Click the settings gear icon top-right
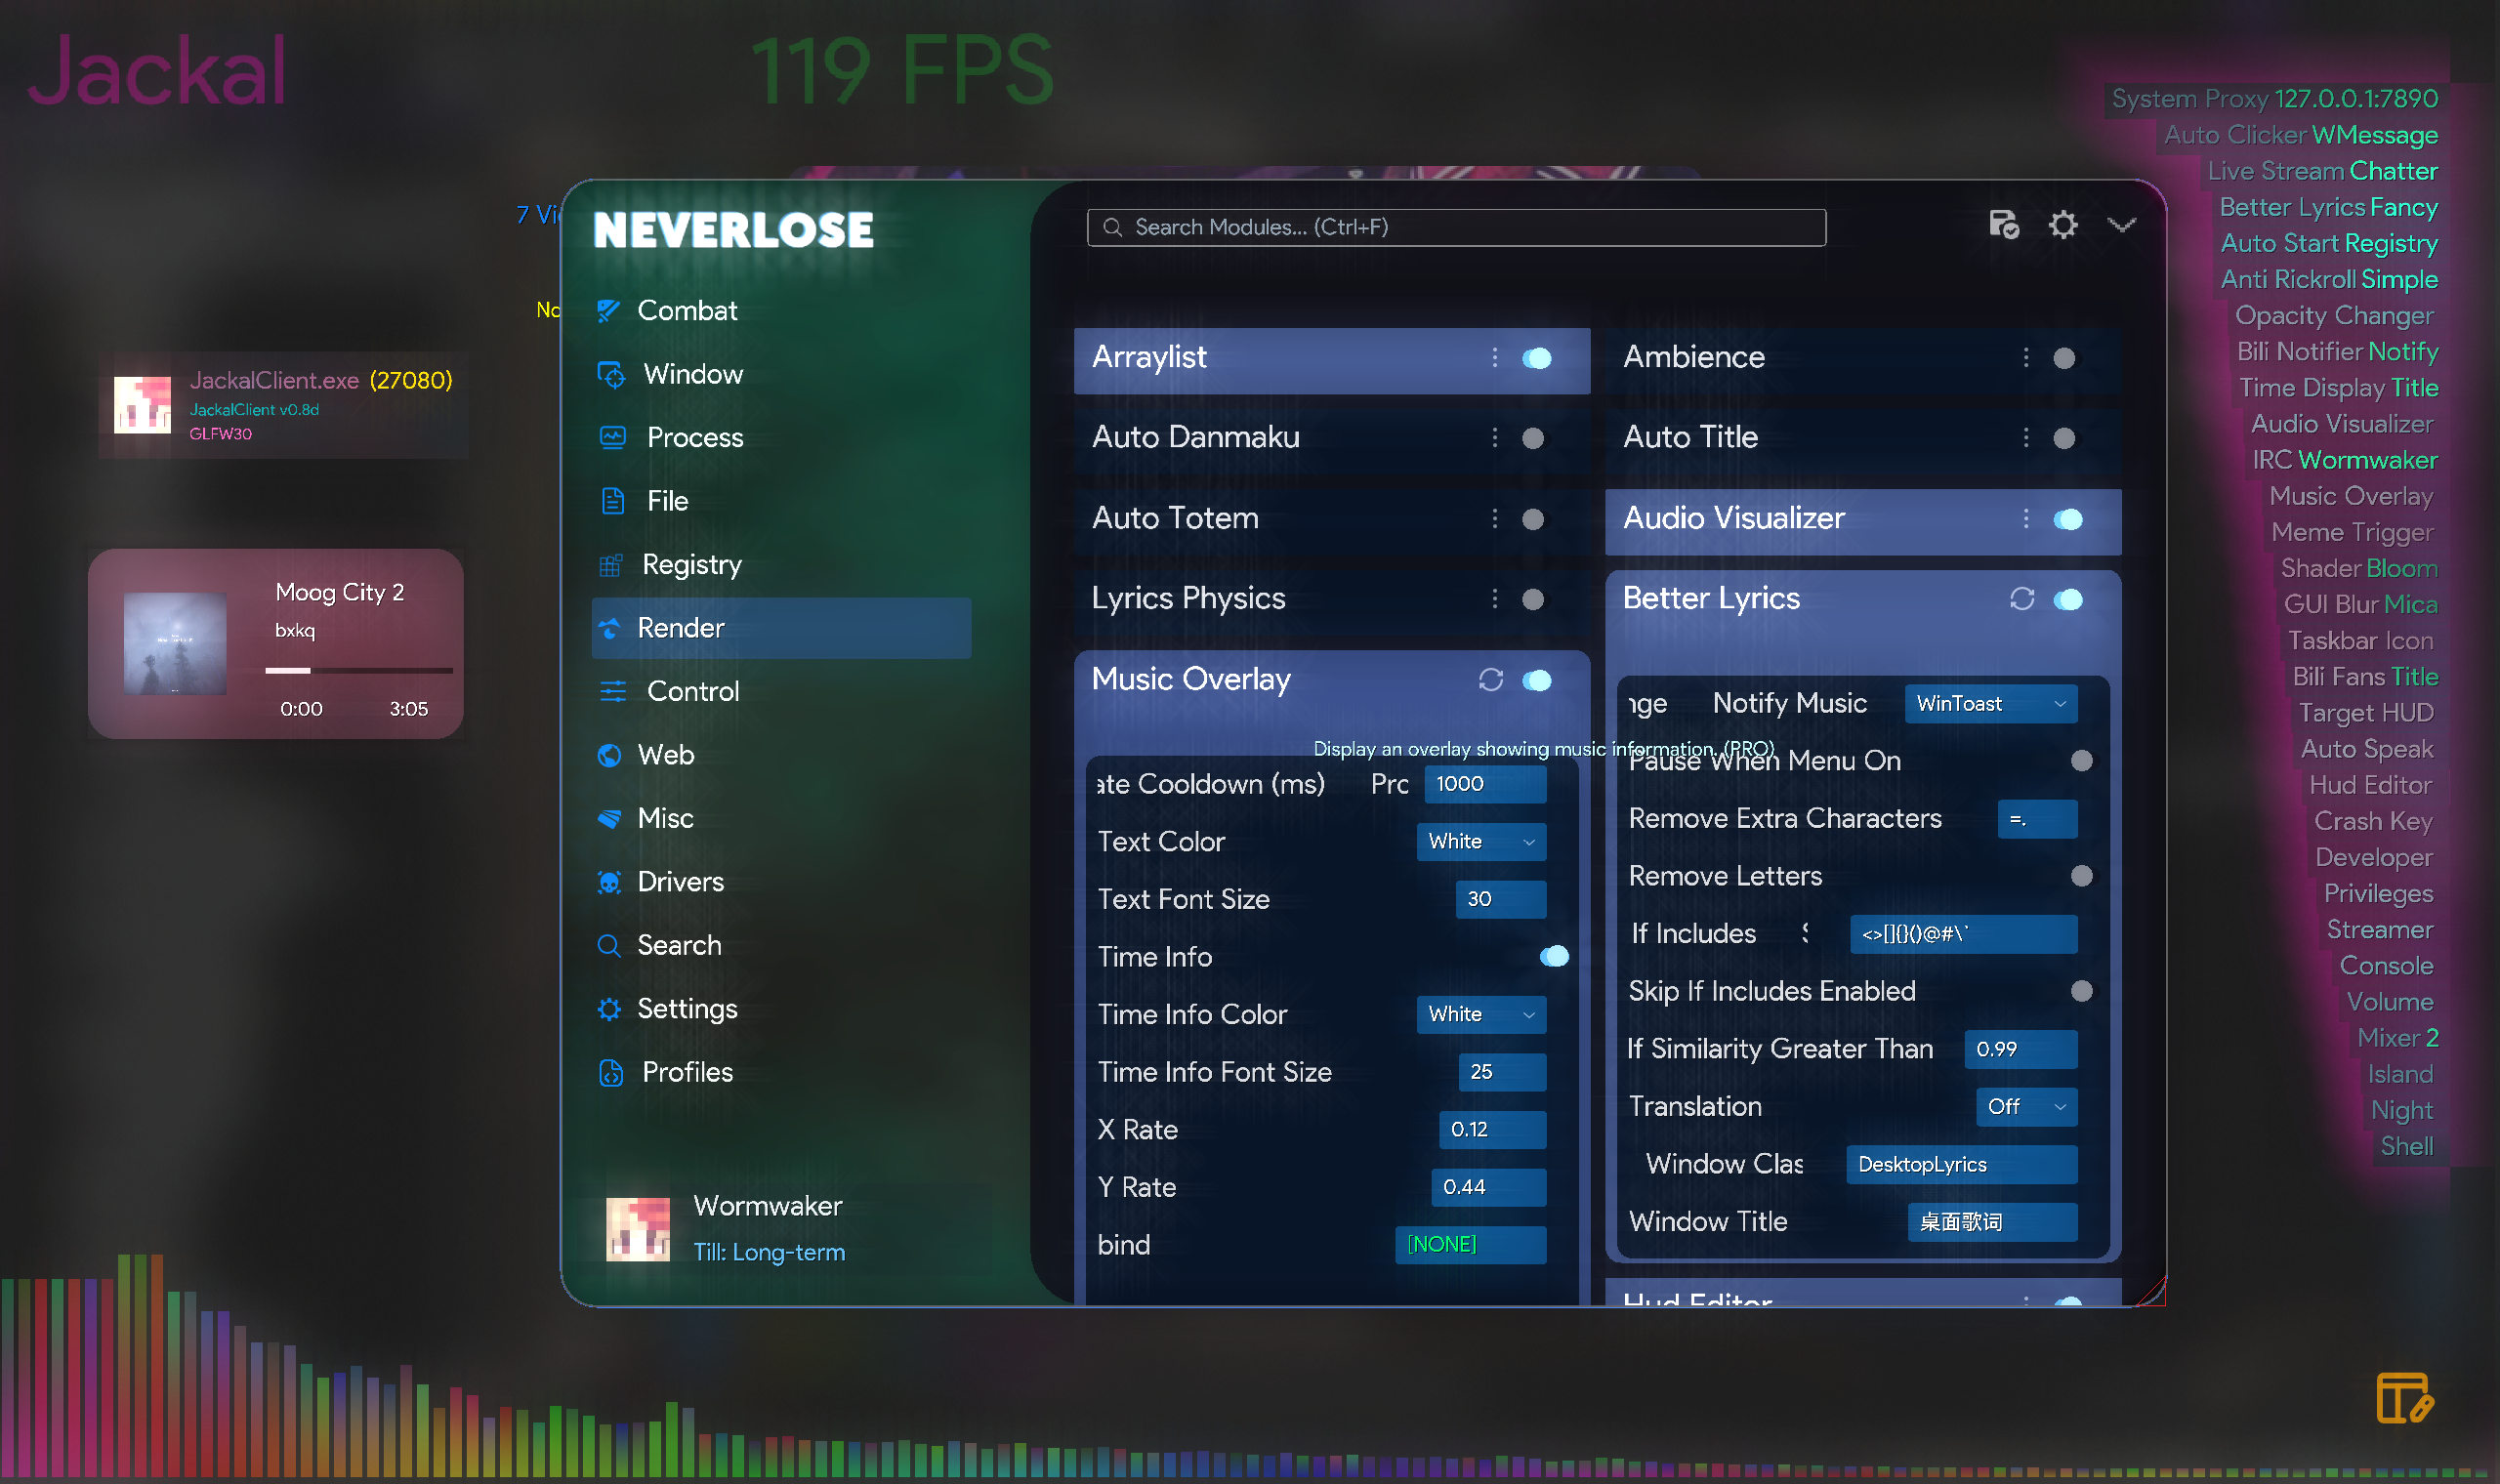 (x=2062, y=225)
